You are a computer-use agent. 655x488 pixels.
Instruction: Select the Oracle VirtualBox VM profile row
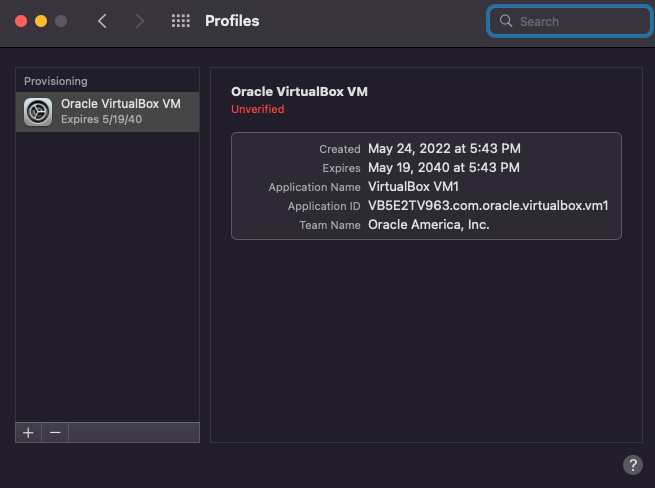(120, 112)
